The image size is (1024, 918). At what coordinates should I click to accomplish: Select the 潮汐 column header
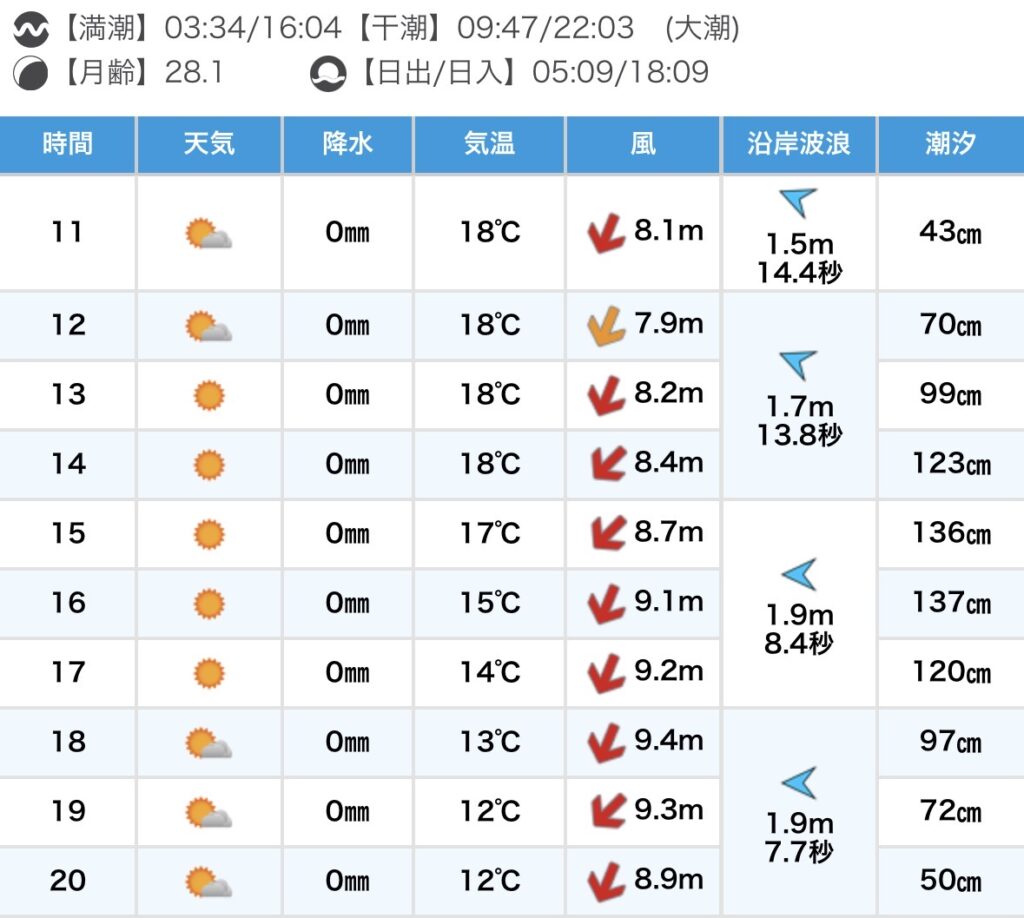point(950,144)
